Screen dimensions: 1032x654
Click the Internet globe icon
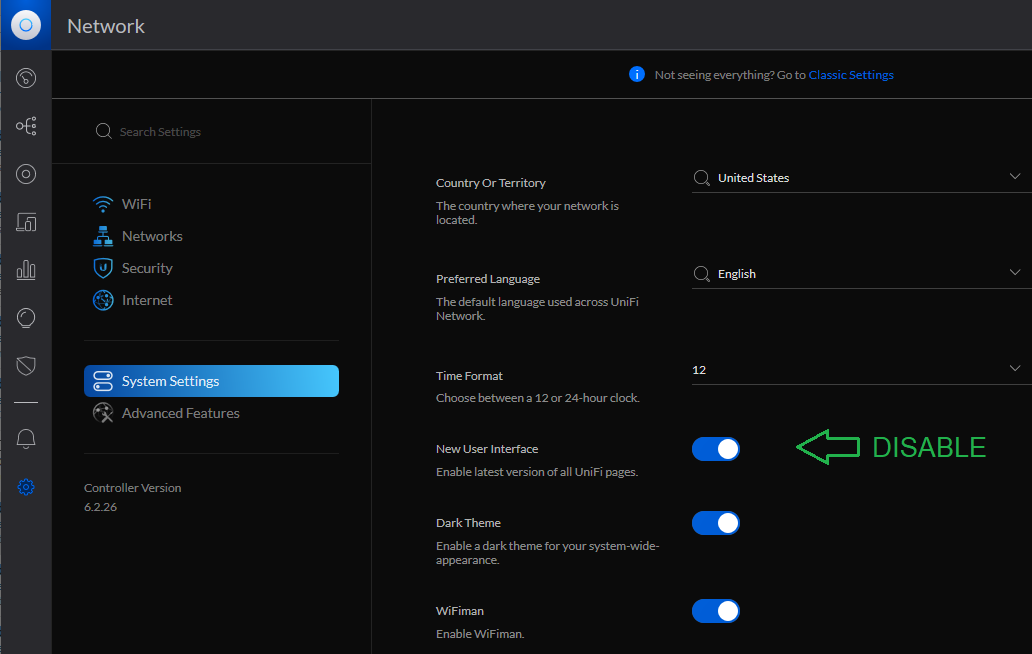point(103,300)
